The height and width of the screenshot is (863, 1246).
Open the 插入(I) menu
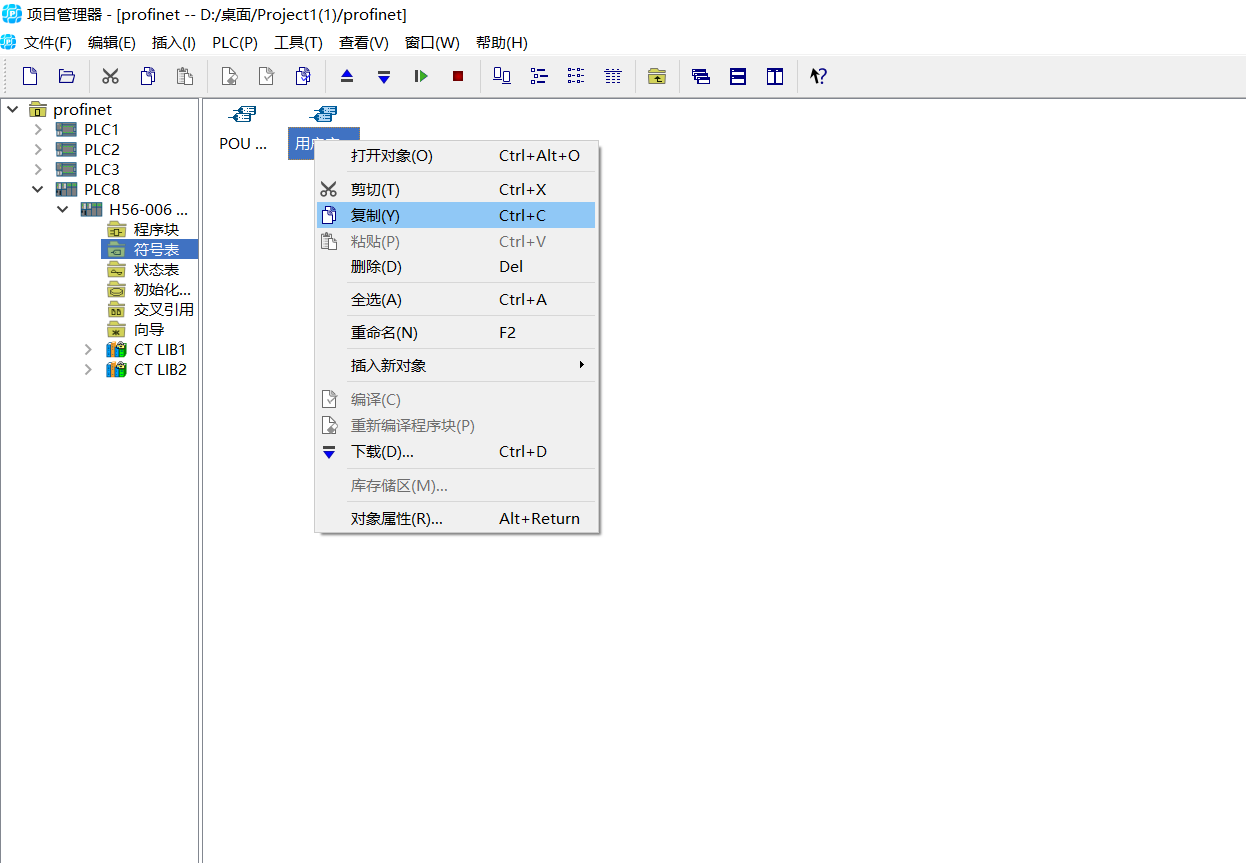[174, 42]
